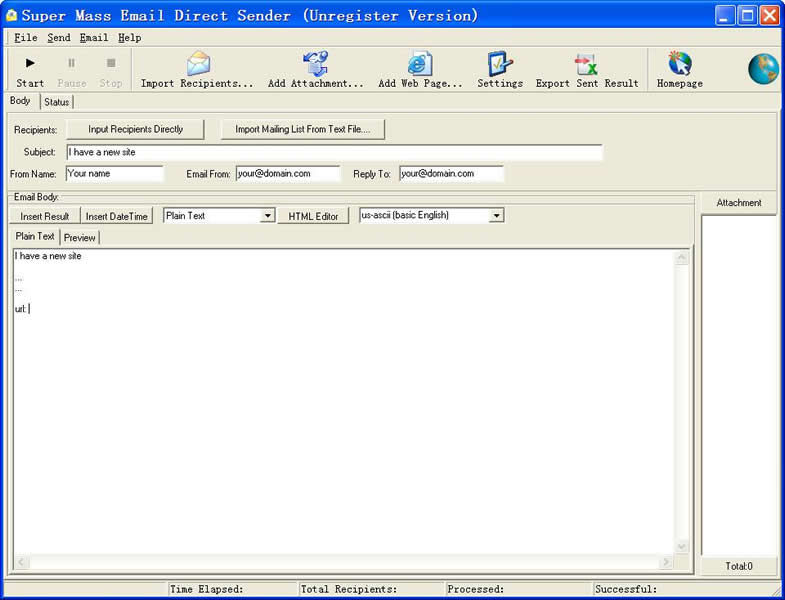
Task: Switch to the Preview tab
Action: tap(80, 238)
